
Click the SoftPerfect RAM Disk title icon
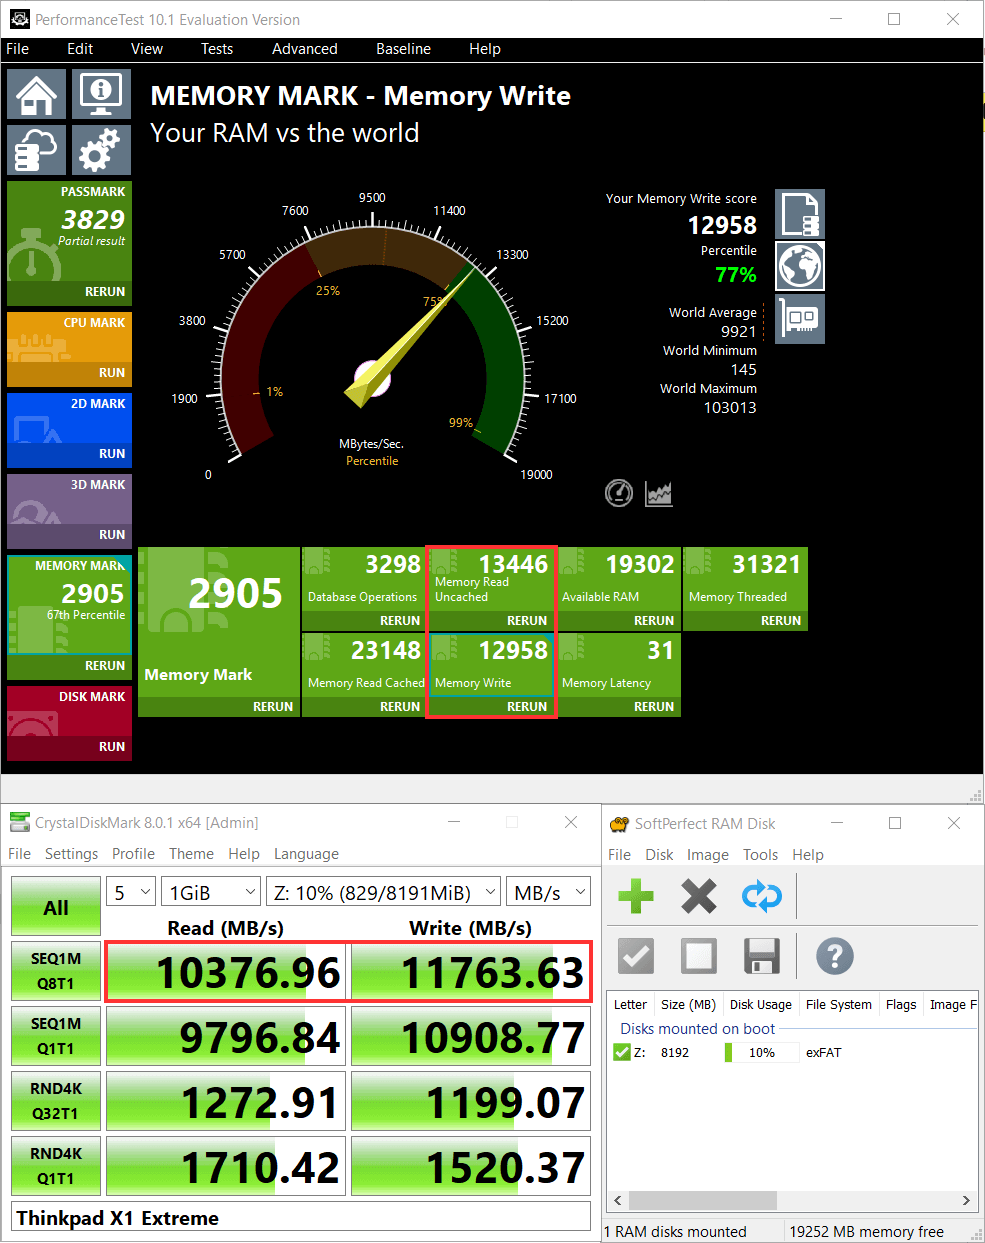(x=619, y=823)
